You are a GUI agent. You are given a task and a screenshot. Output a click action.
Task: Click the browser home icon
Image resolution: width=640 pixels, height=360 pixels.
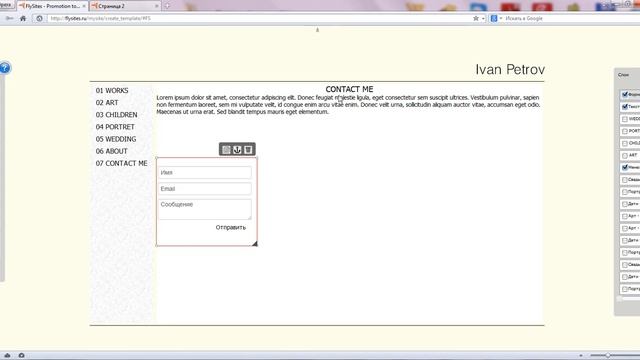coord(23,18)
